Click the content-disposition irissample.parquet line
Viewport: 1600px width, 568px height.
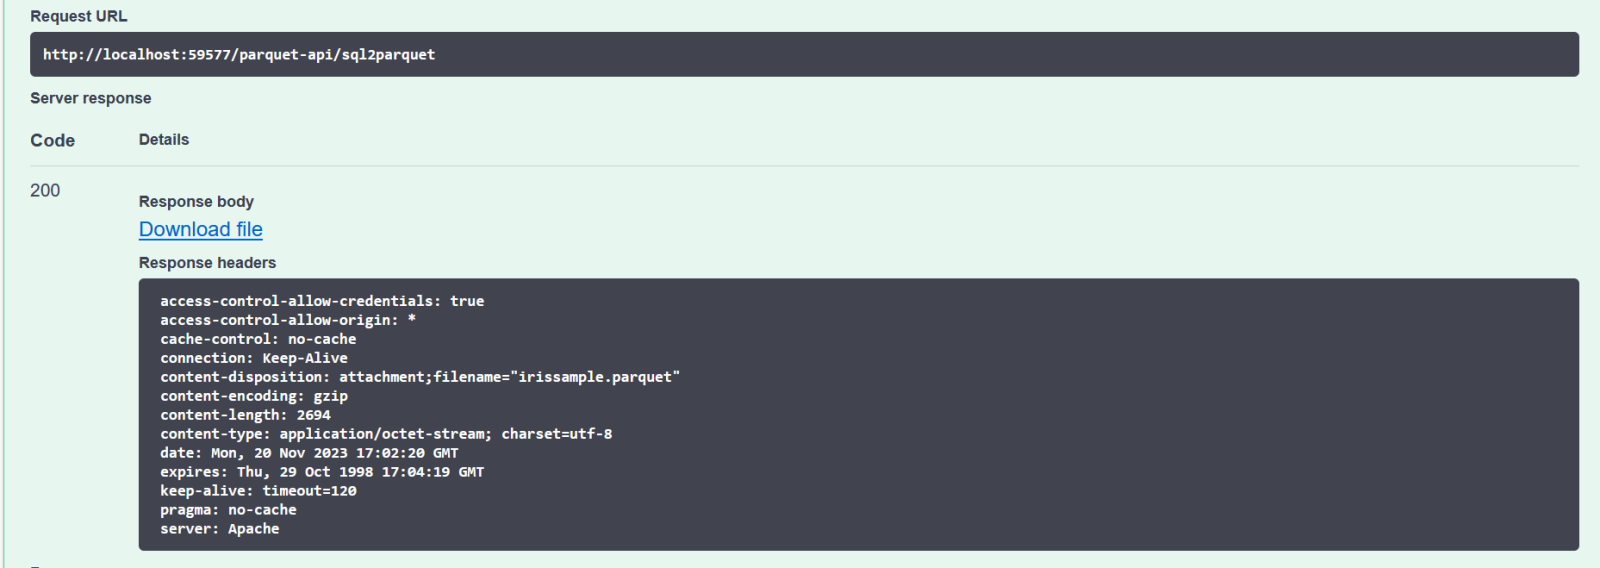[x=420, y=377]
